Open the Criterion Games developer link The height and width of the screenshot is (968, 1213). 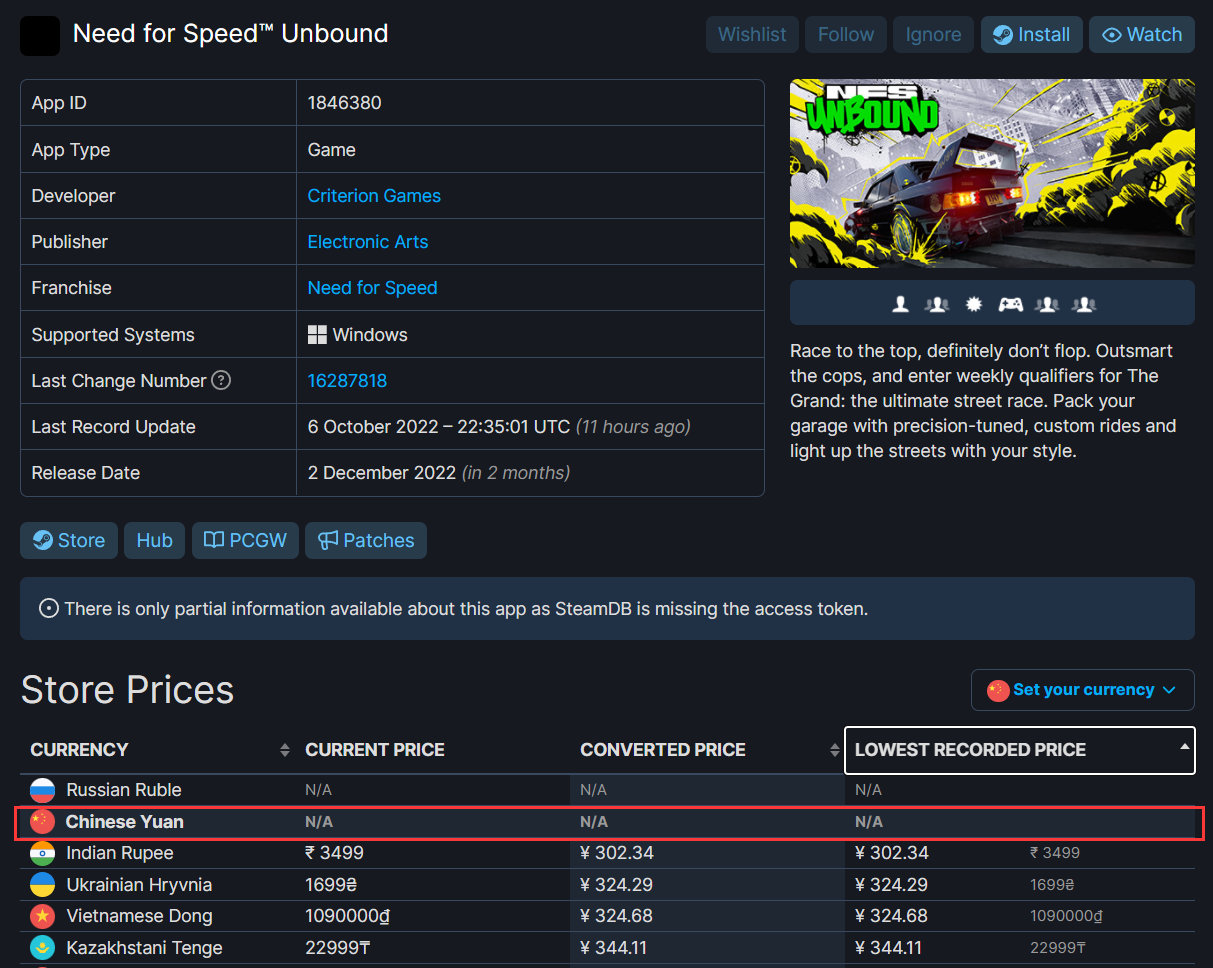pyautogui.click(x=374, y=196)
